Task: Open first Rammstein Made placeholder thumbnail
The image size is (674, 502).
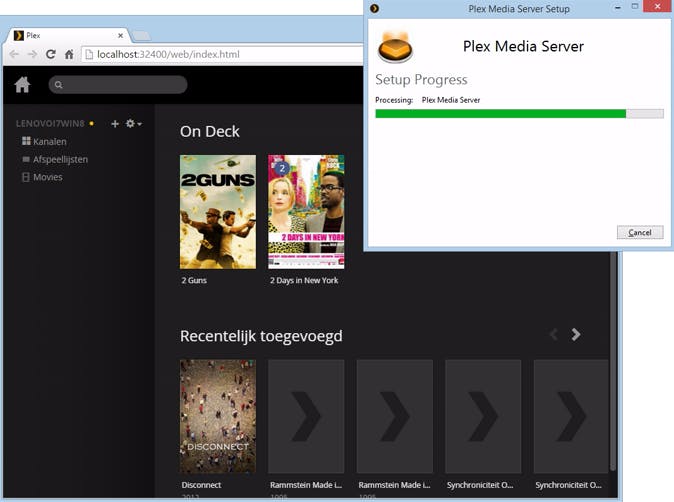Action: pos(306,416)
